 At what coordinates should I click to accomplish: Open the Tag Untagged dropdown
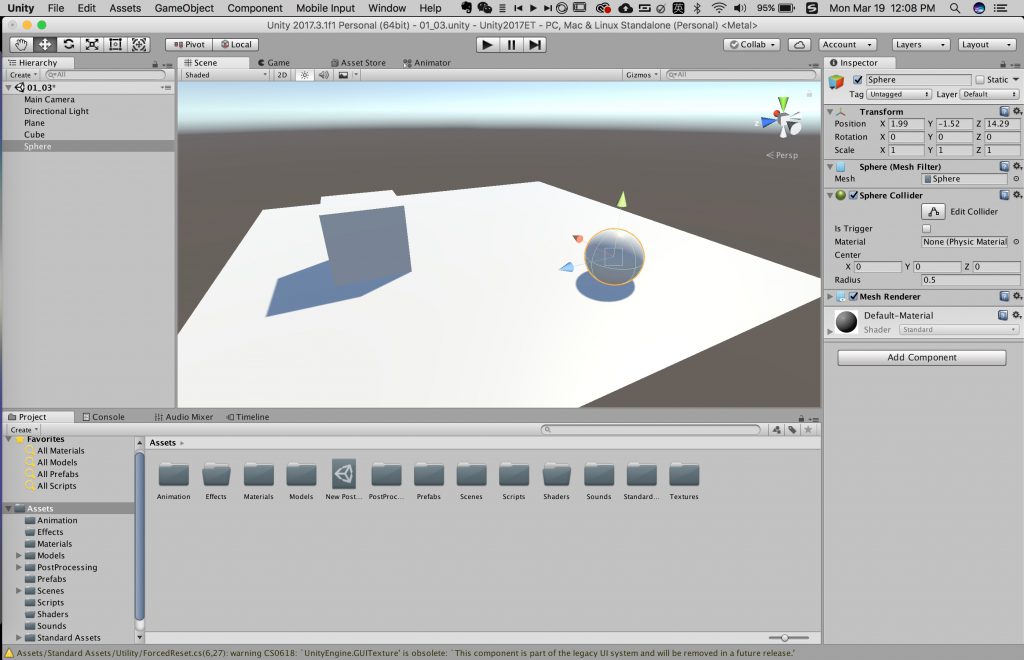[x=899, y=95]
